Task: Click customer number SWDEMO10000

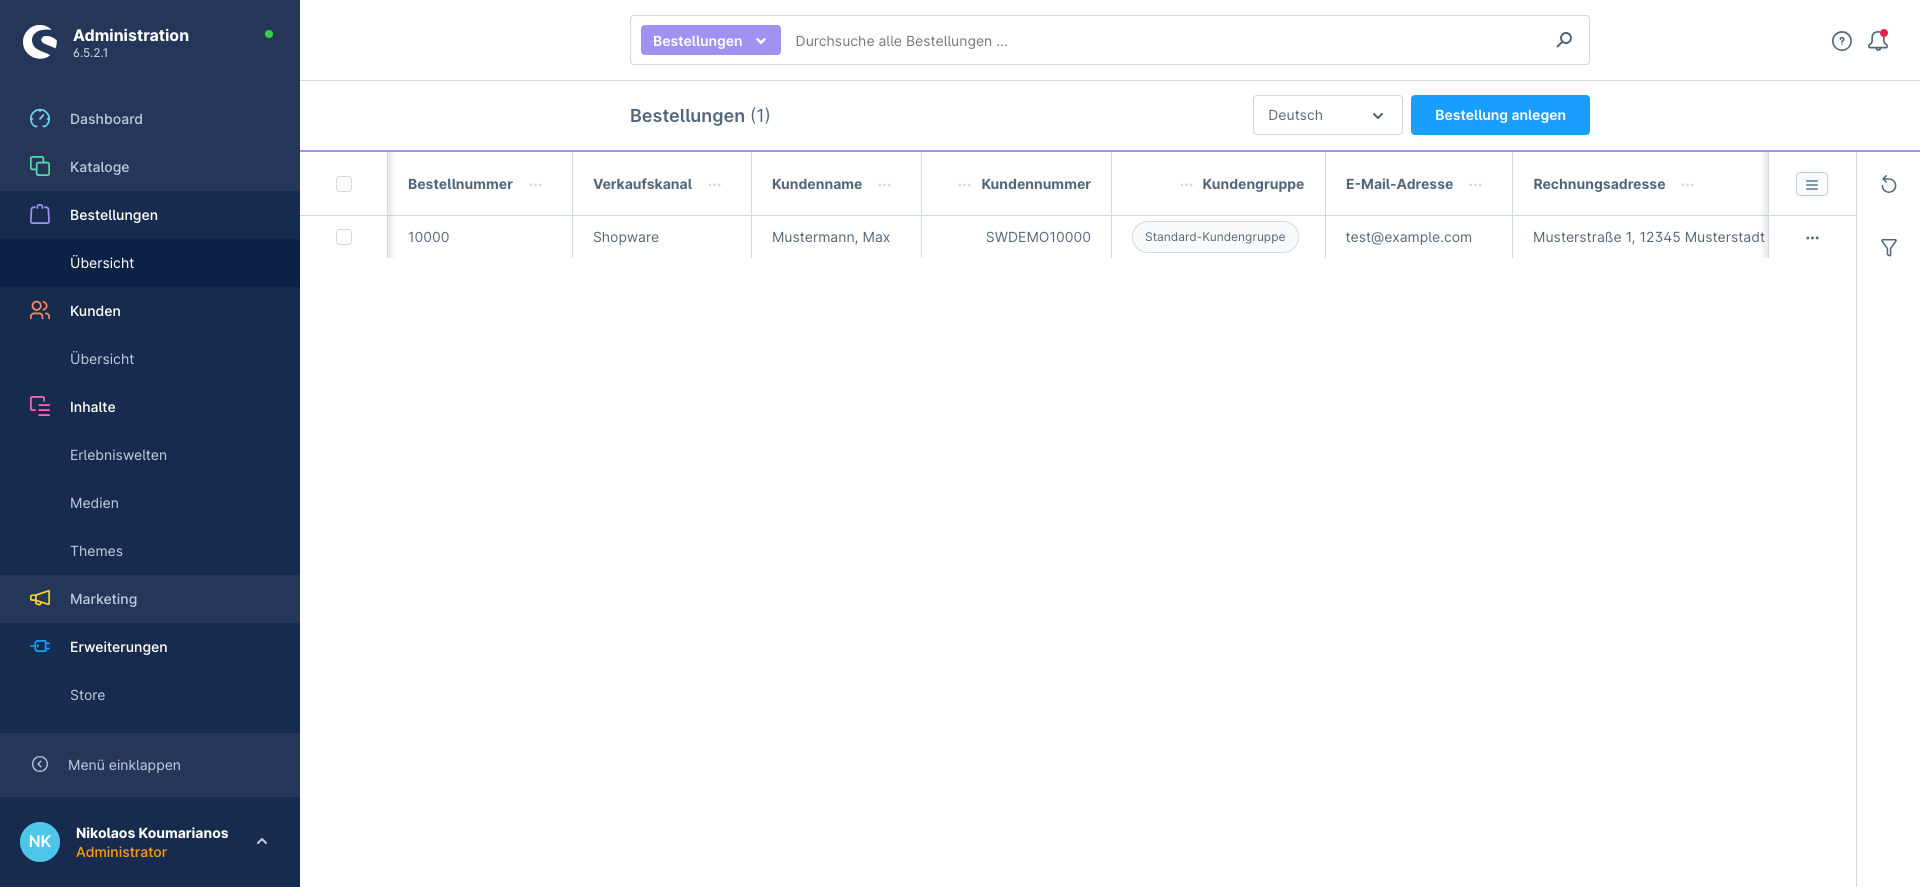Action: coord(1038,237)
